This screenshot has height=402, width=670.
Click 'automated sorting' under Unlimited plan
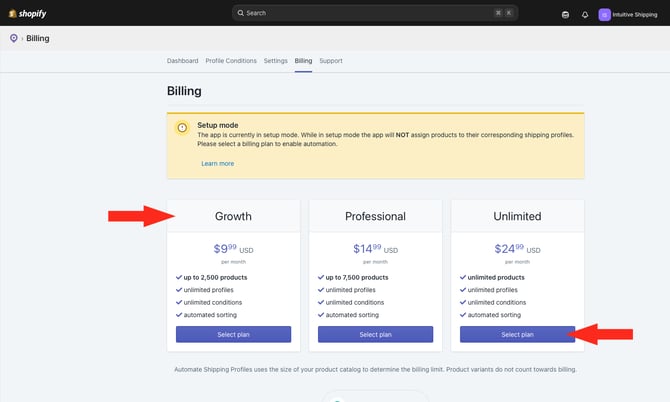(x=494, y=315)
